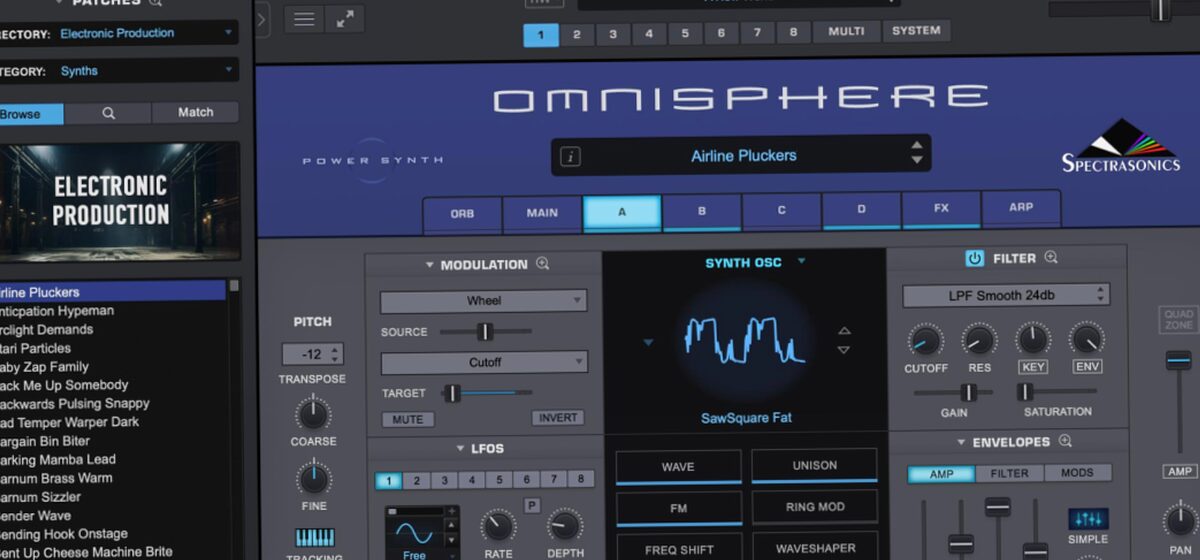Switch to layer B tab
1200x560 pixels.
702,211
